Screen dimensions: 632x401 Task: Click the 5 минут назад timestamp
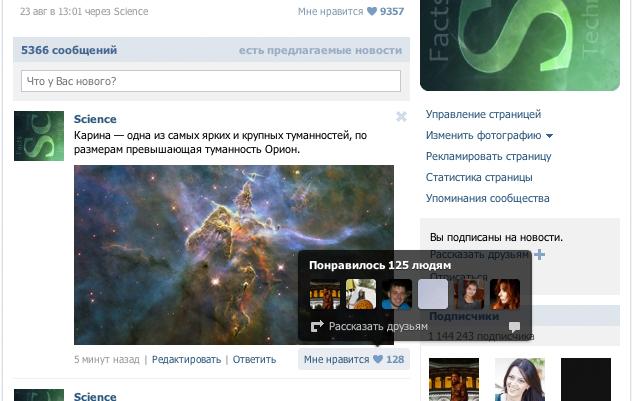point(107,359)
